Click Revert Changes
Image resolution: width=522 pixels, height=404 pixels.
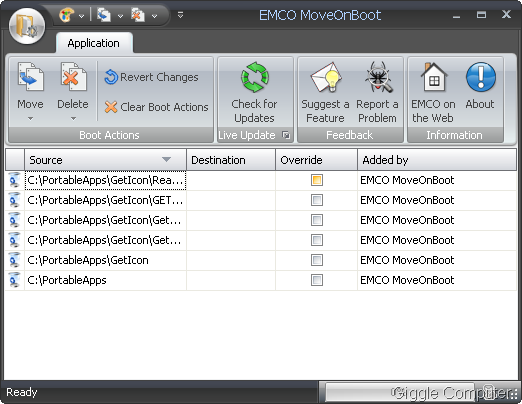(151, 77)
